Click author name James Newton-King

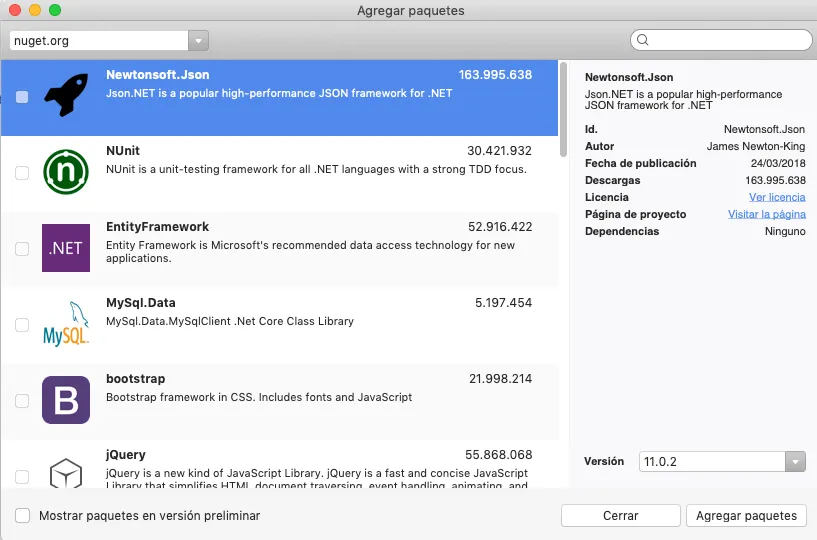click(756, 146)
